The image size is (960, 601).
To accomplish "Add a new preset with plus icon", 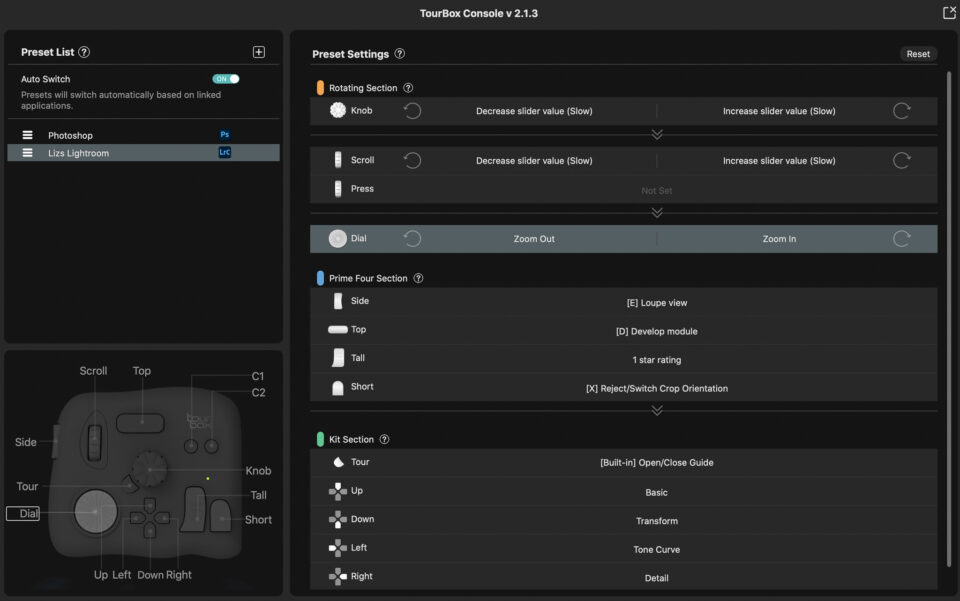I will 259,52.
